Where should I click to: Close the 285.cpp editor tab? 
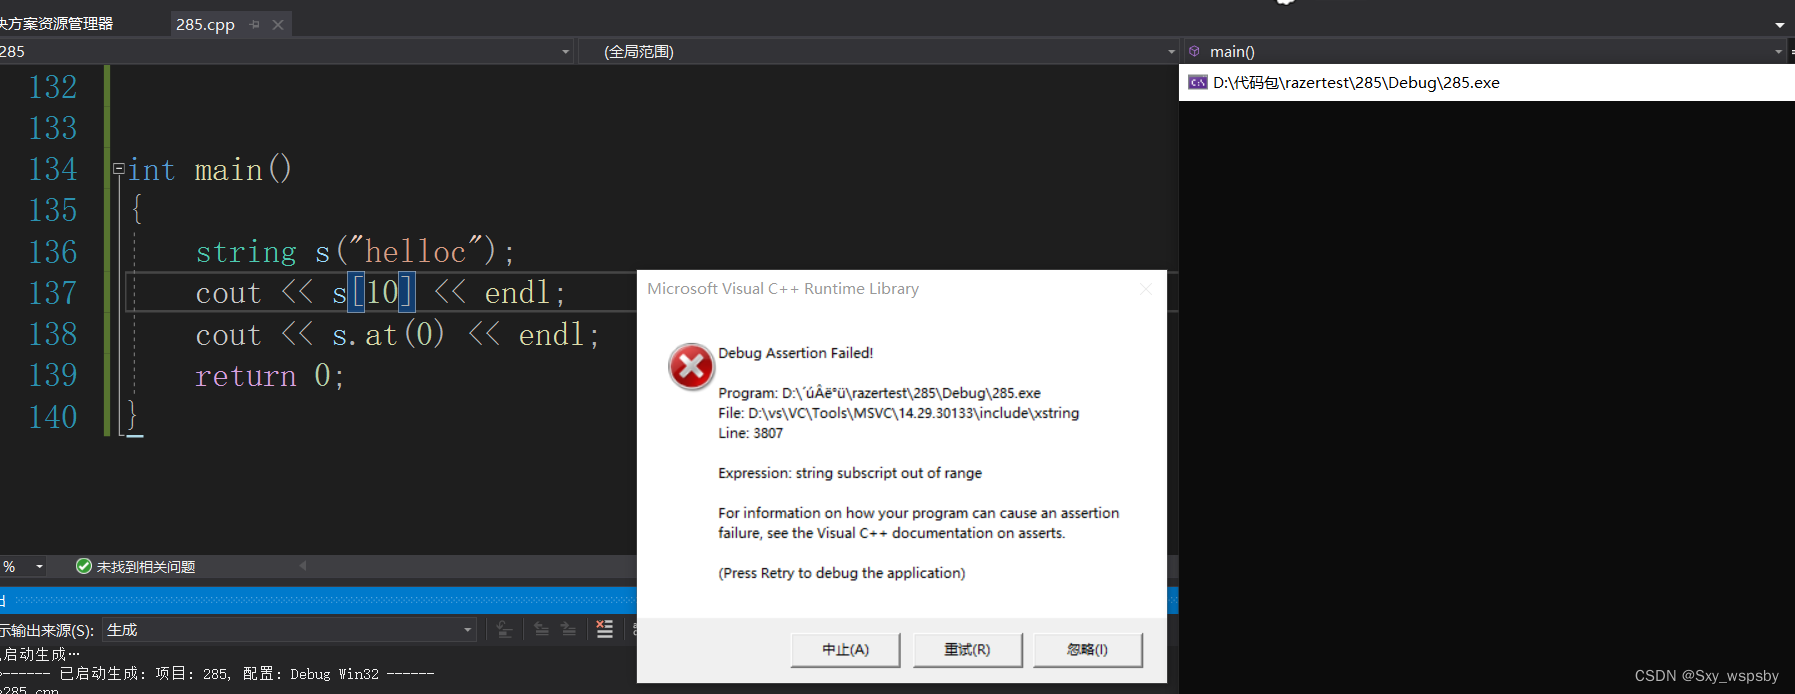click(x=278, y=25)
